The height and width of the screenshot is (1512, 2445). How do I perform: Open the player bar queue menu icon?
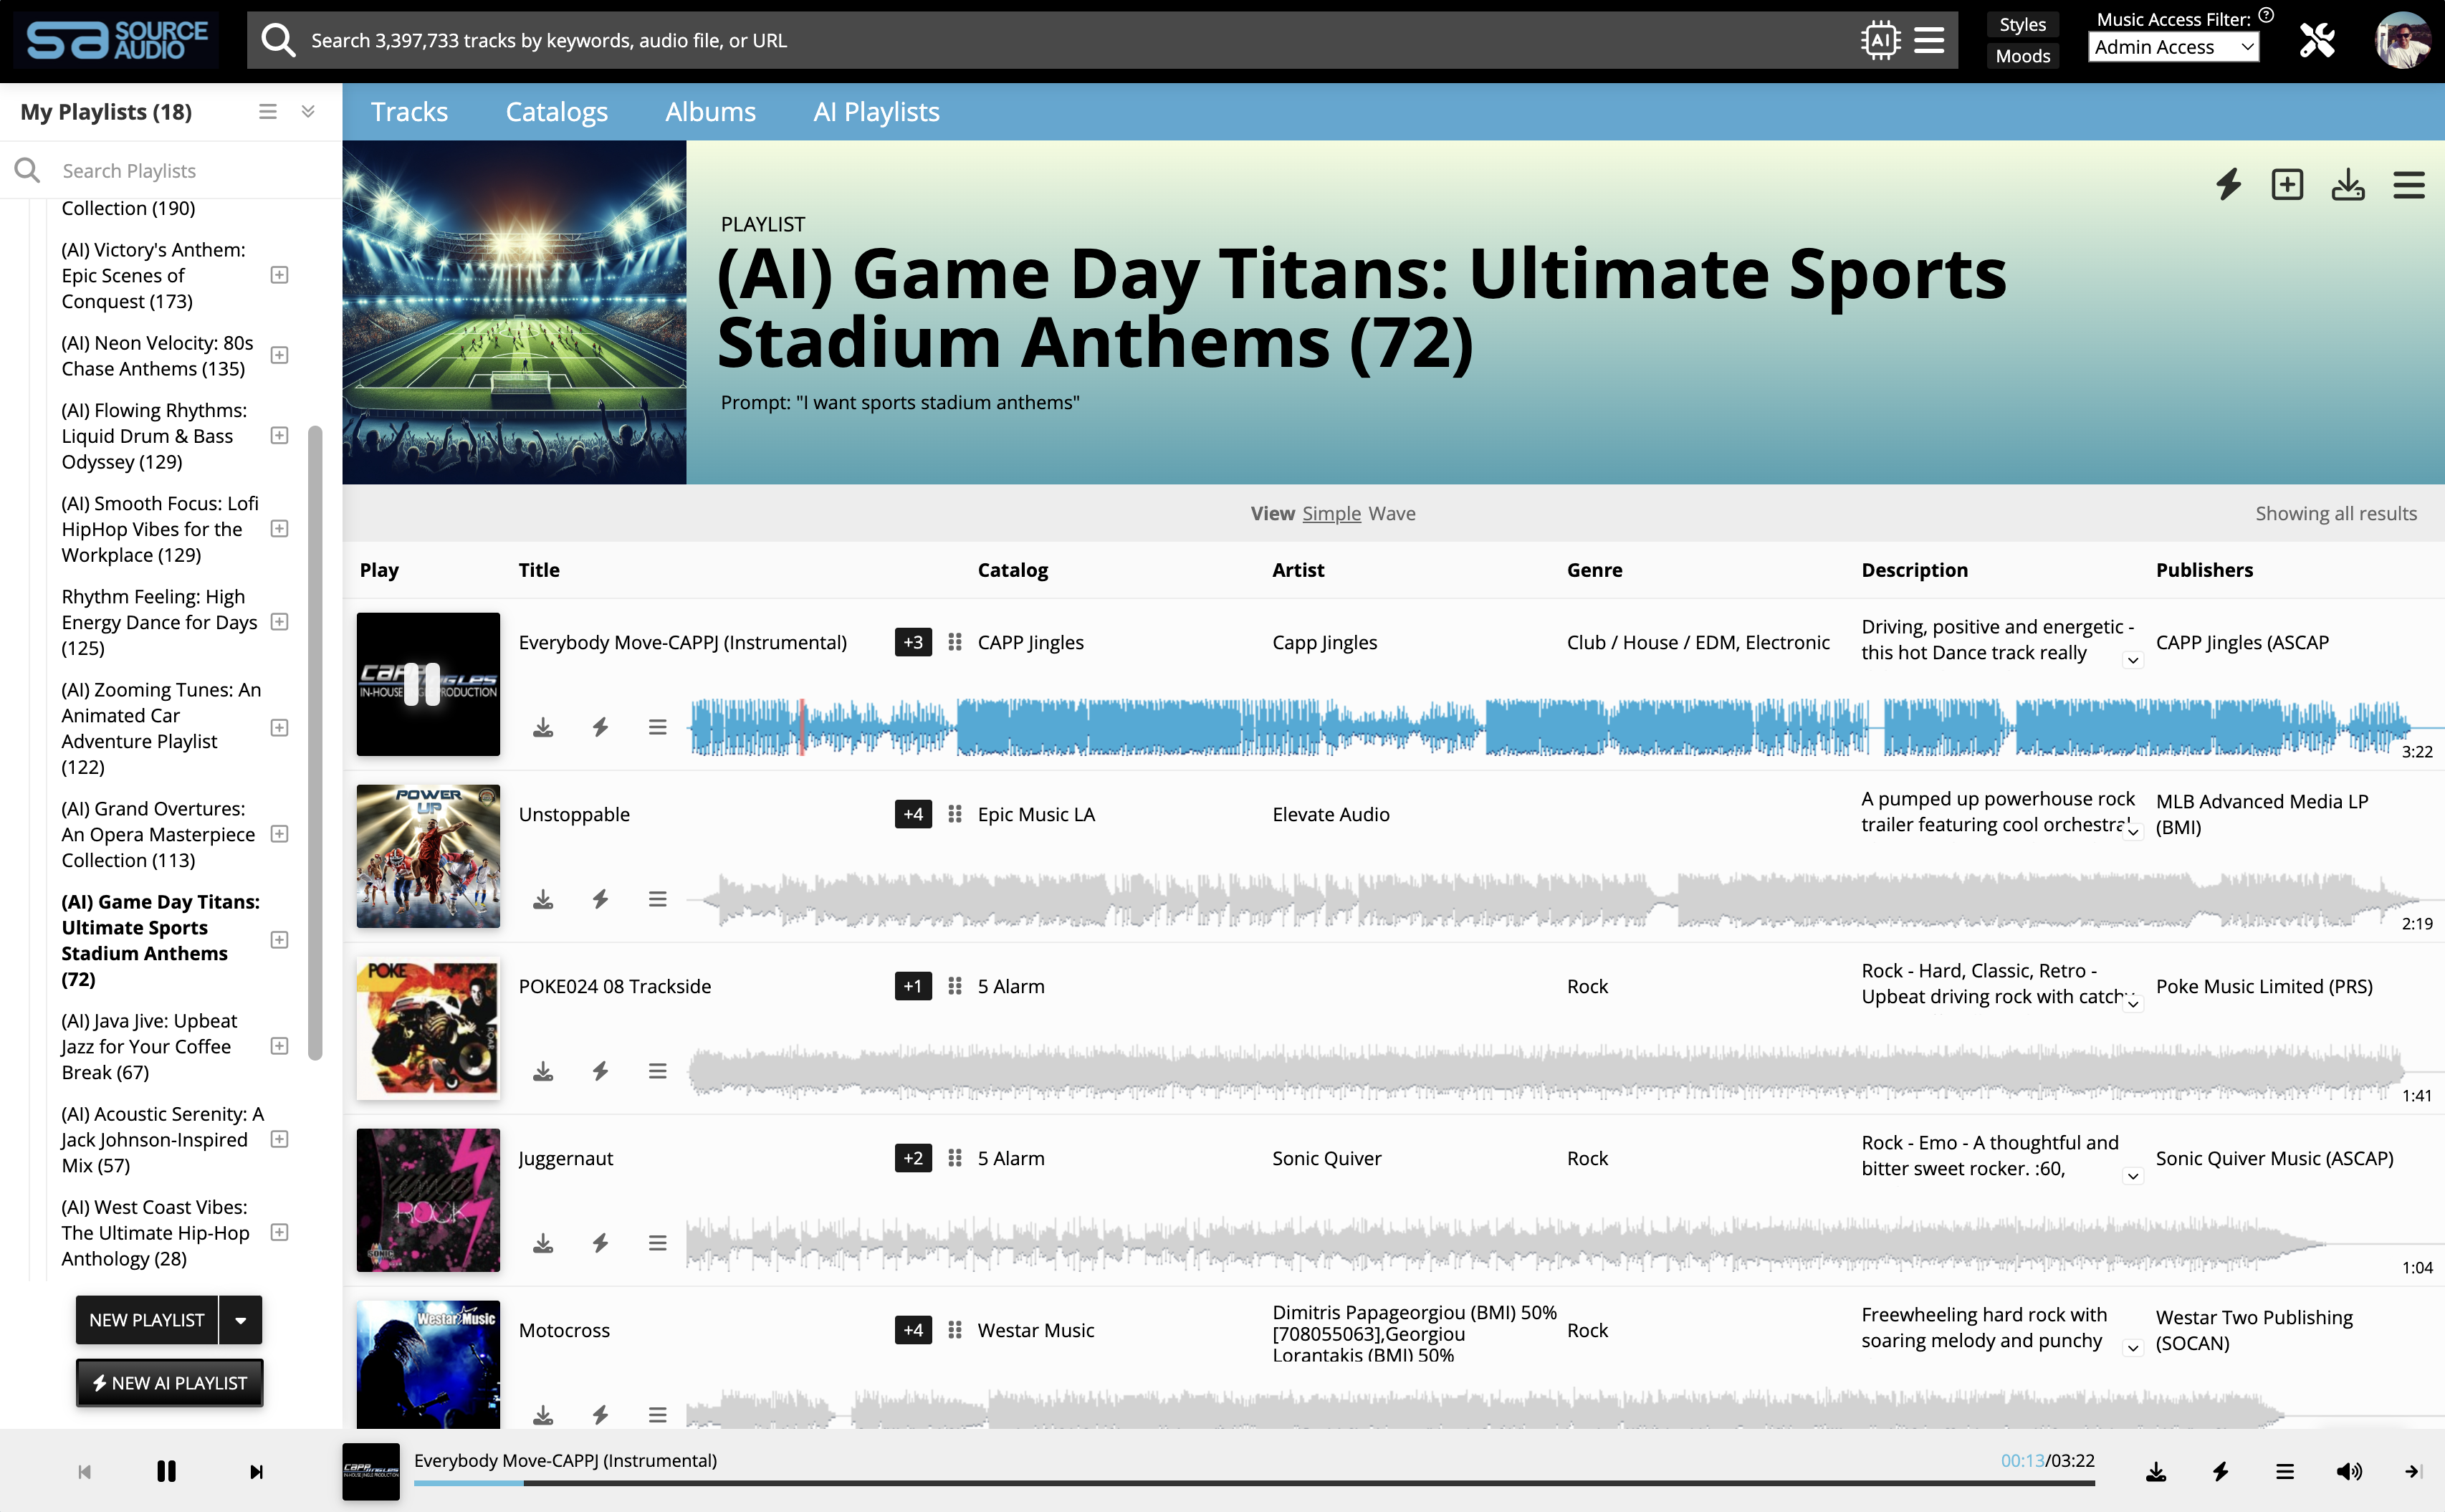coord(2285,1471)
